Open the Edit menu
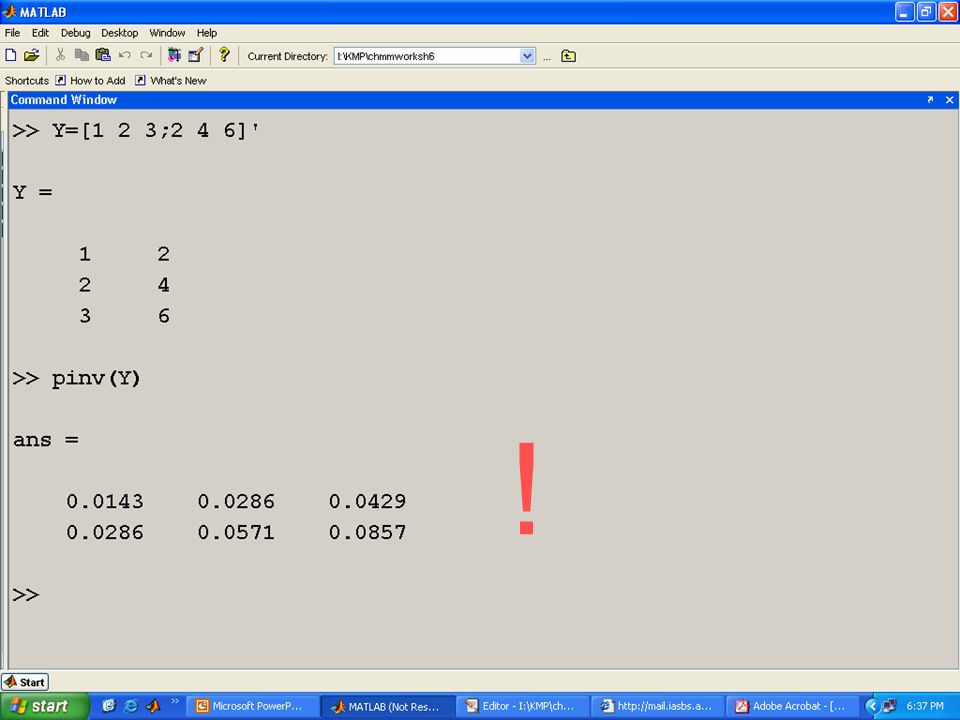Screen dimensions: 960x720 [40, 33]
